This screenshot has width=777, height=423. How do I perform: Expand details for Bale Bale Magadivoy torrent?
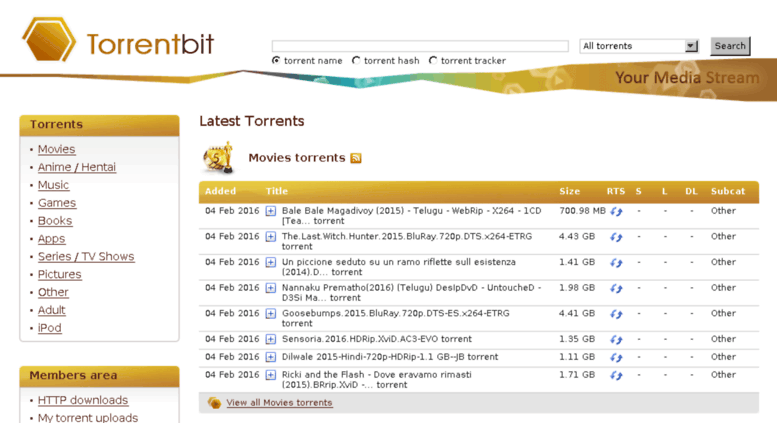coord(271,211)
